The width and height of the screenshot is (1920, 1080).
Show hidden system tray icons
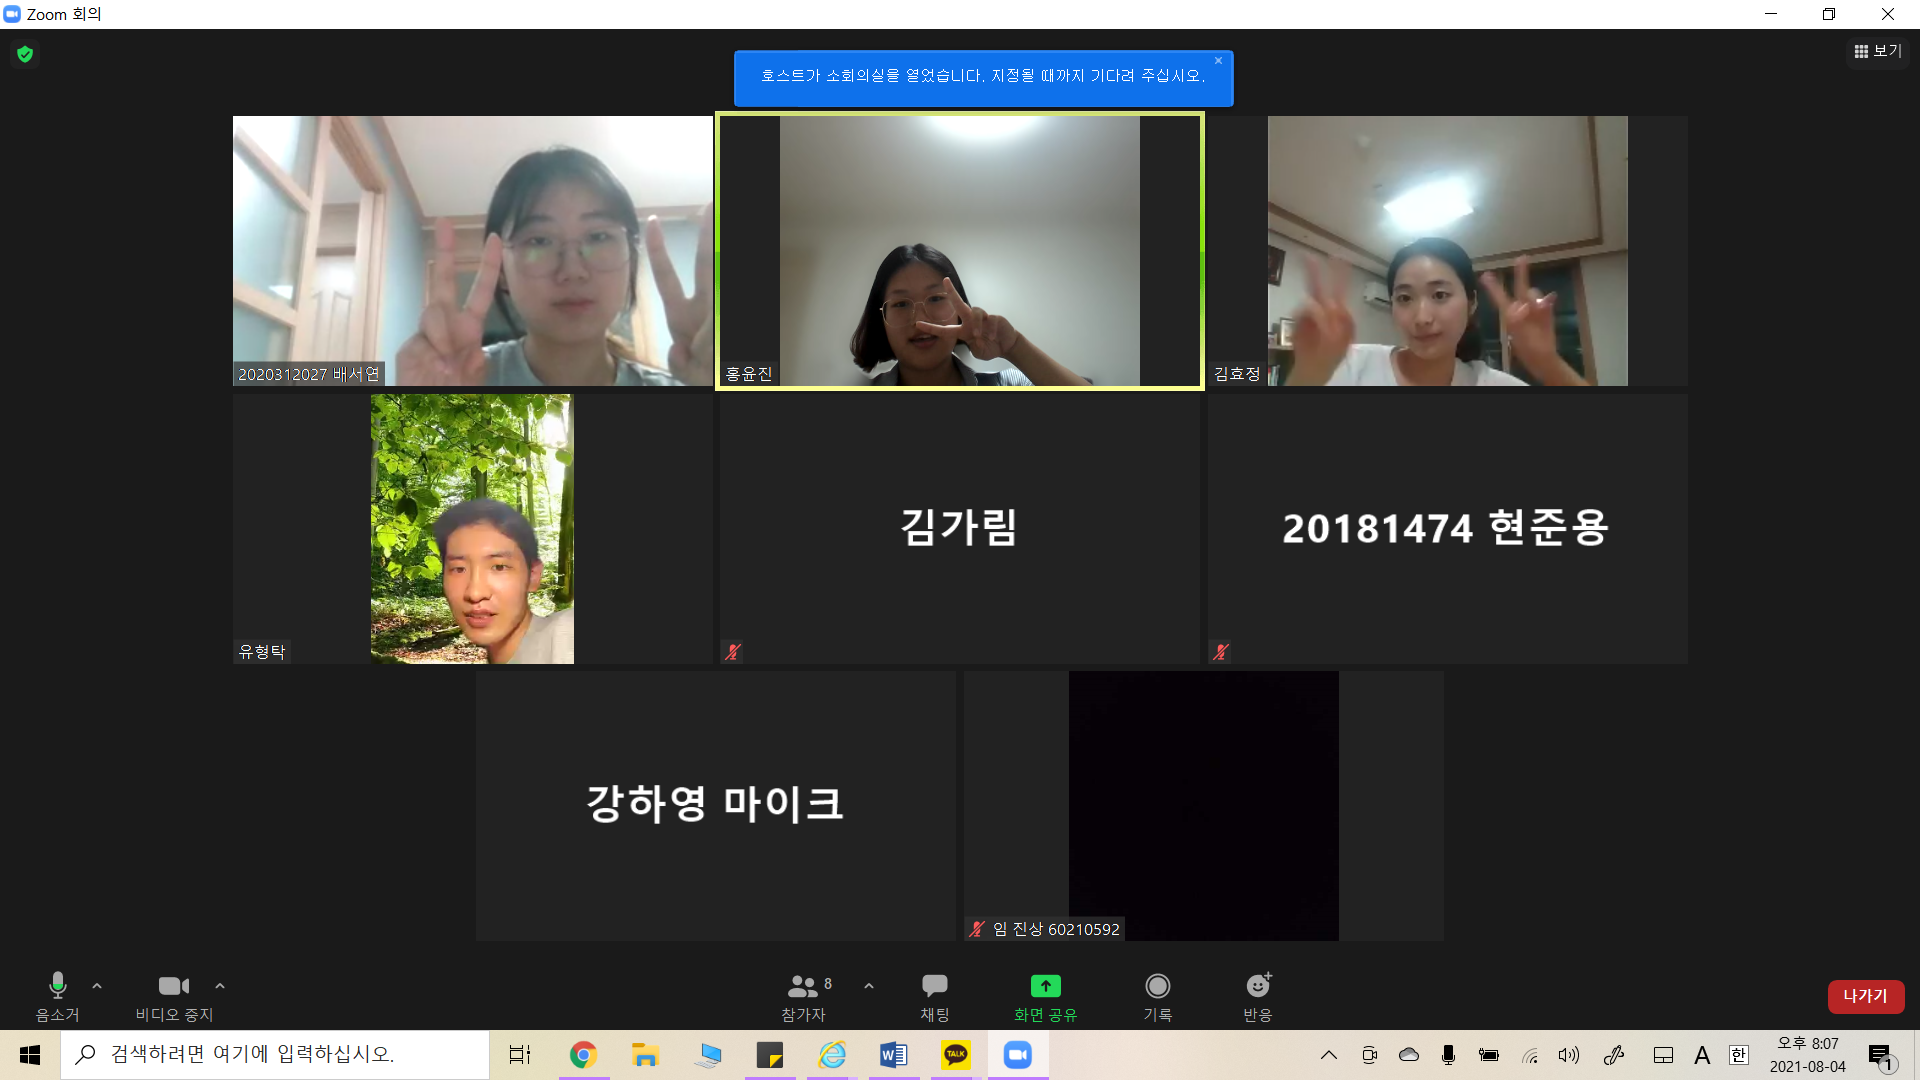pyautogui.click(x=1329, y=1055)
